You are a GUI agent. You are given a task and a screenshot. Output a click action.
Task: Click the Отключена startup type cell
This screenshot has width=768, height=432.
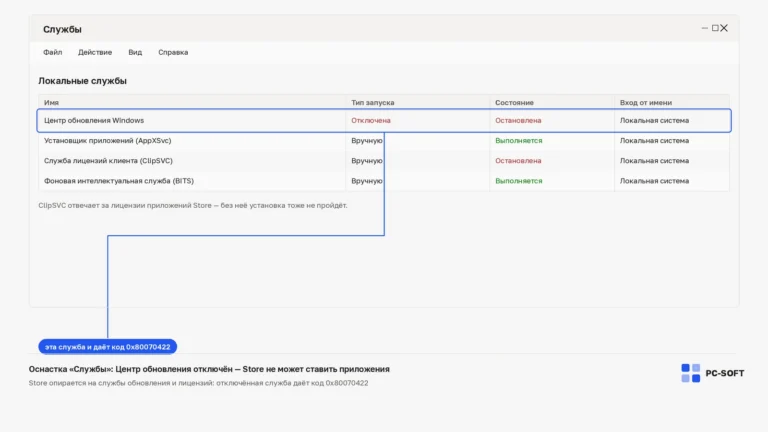[371, 120]
